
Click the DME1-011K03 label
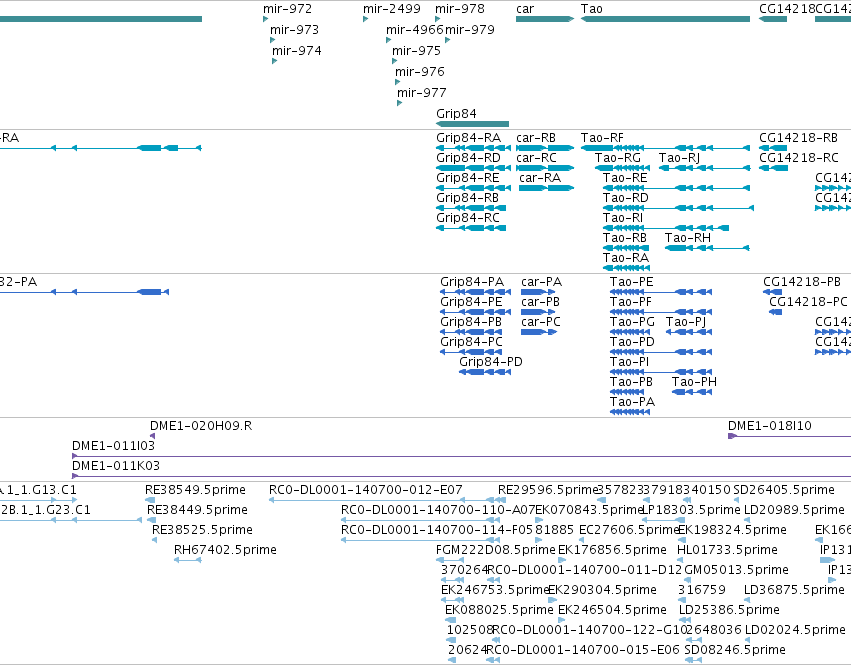click(116, 466)
